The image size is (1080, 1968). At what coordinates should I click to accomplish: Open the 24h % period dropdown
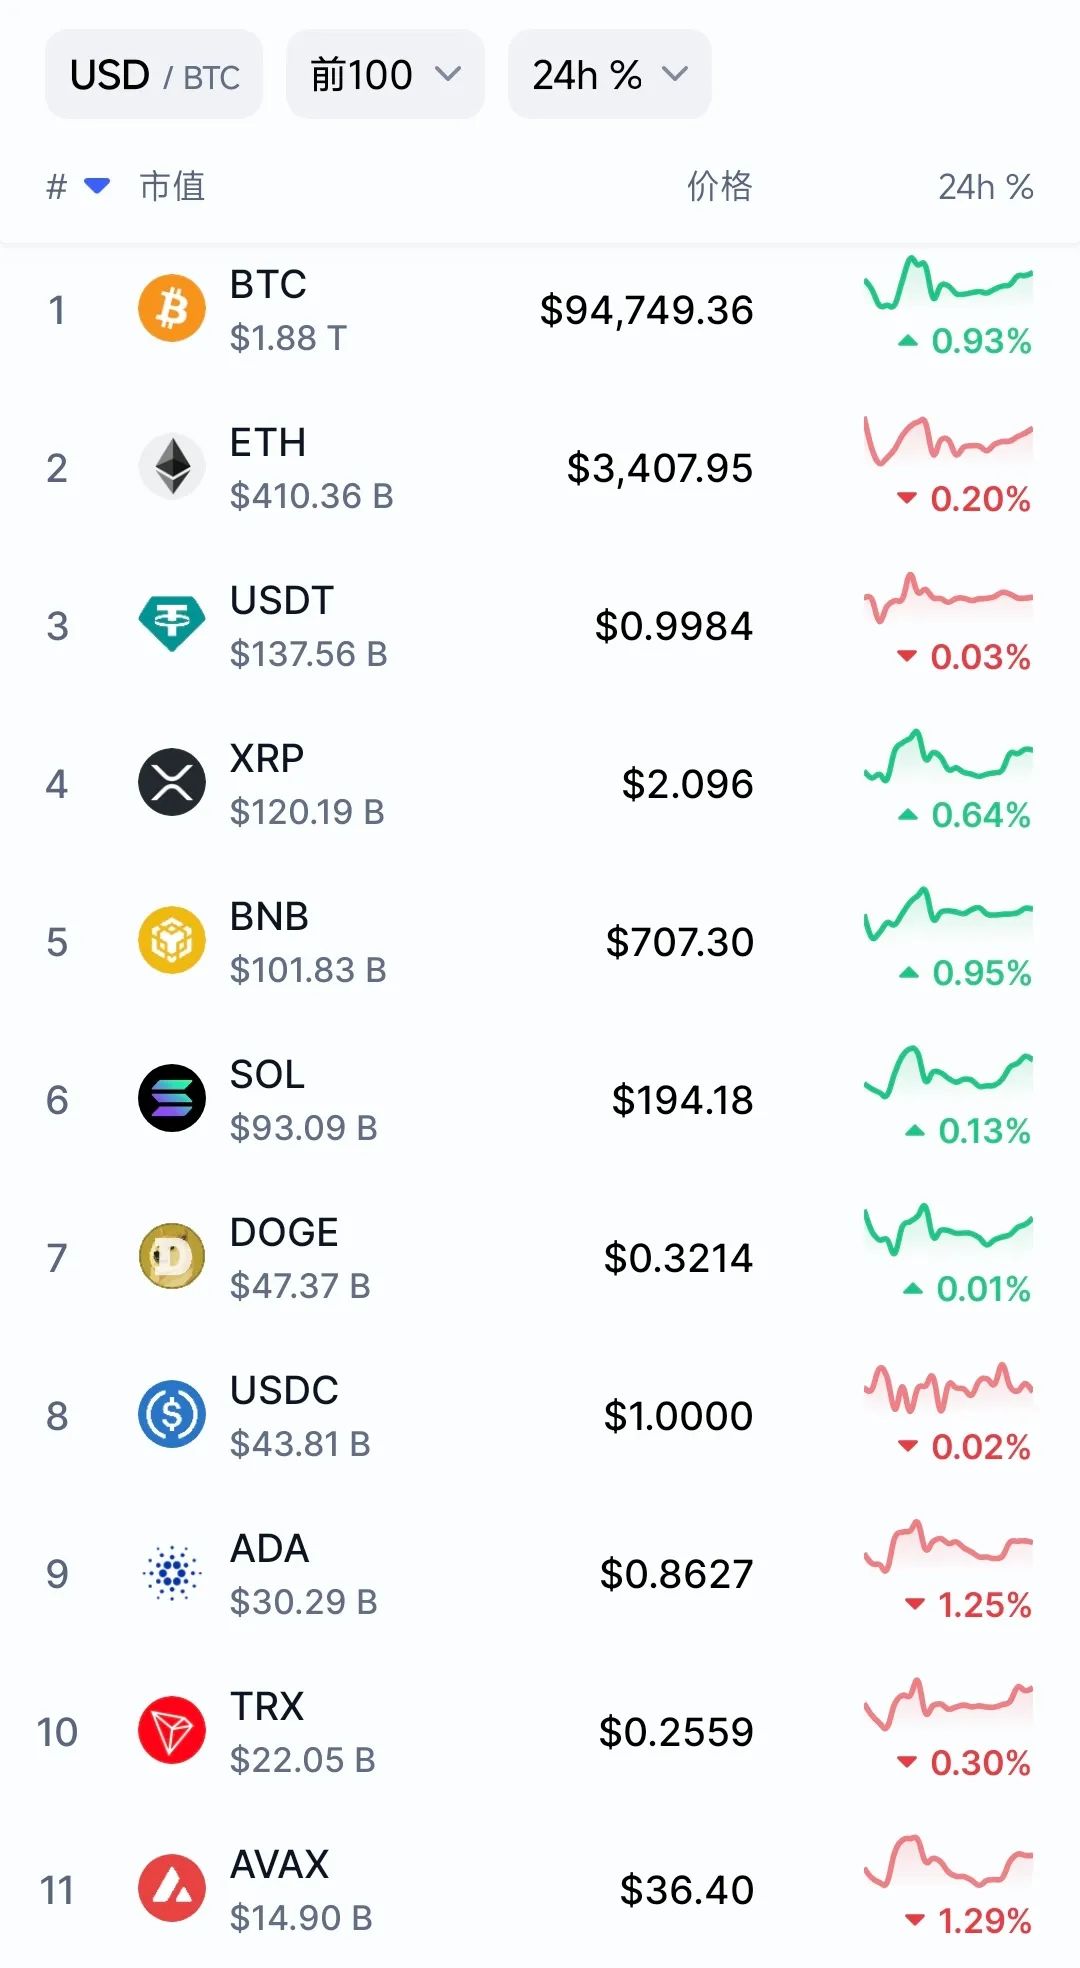pyautogui.click(x=609, y=75)
